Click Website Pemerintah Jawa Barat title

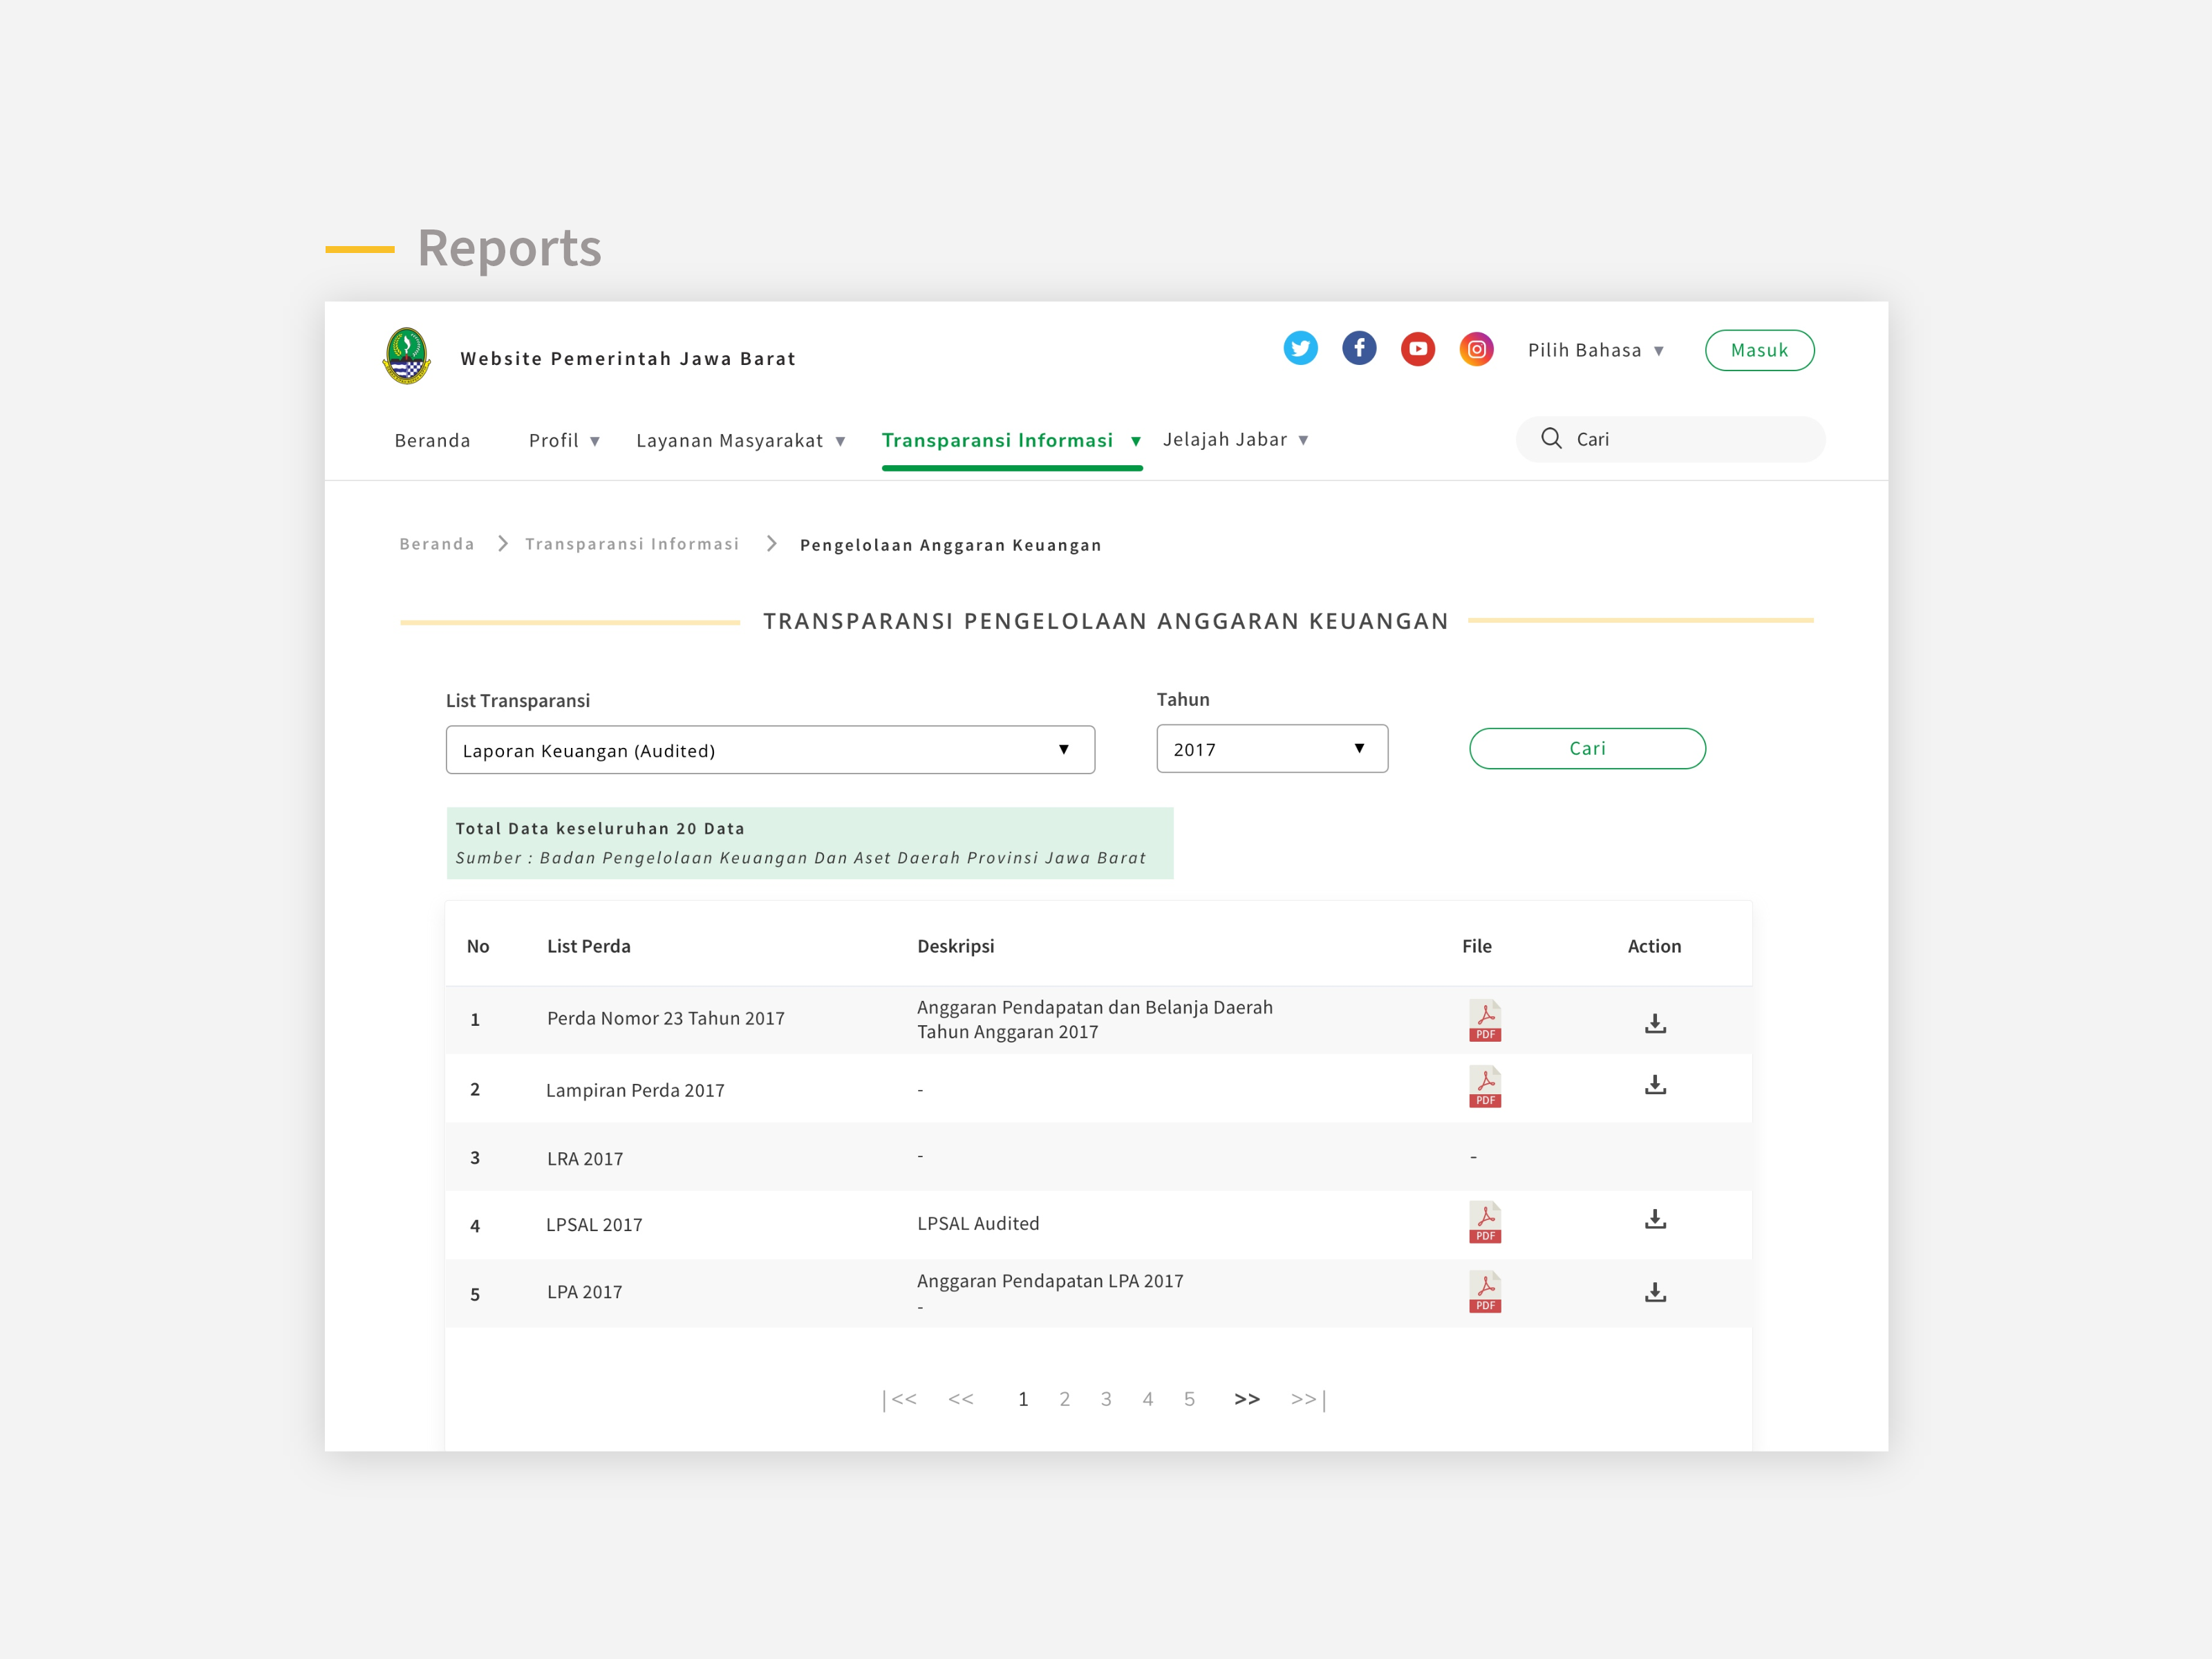tap(628, 358)
